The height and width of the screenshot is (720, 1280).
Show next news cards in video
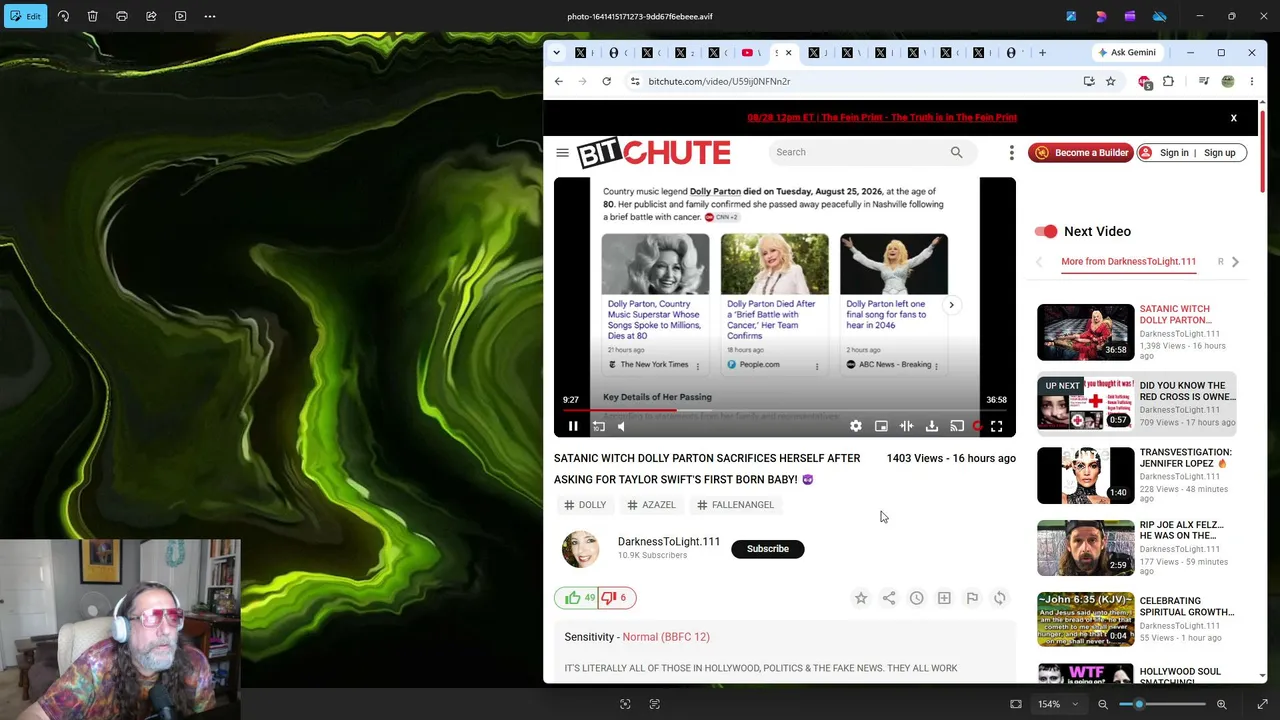pos(951,305)
